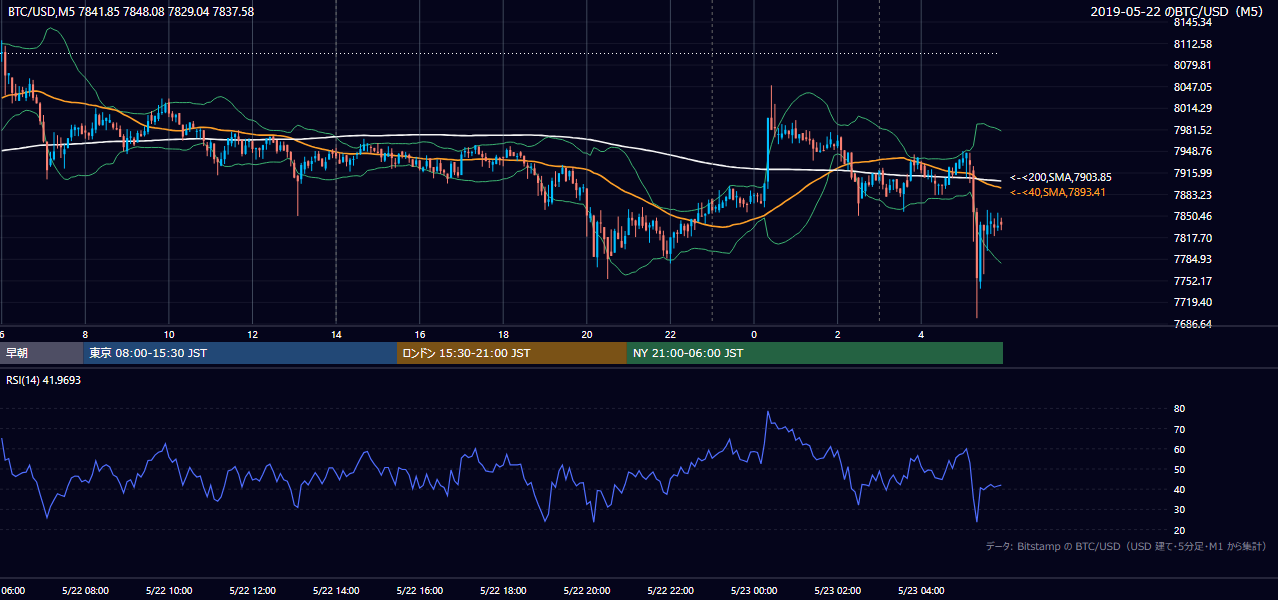Click price axis label 7850.46
Image resolution: width=1278 pixels, height=600 pixels.
pyautogui.click(x=1192, y=216)
